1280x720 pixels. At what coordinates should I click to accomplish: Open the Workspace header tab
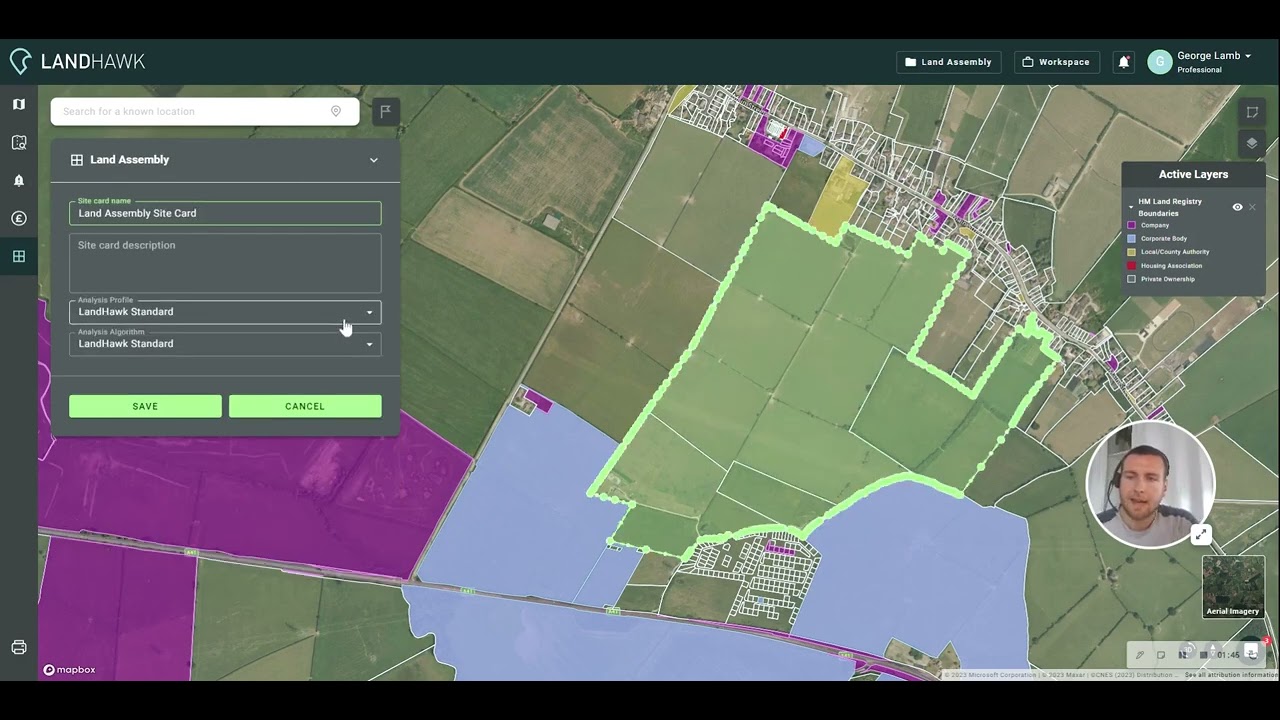[x=1057, y=62]
